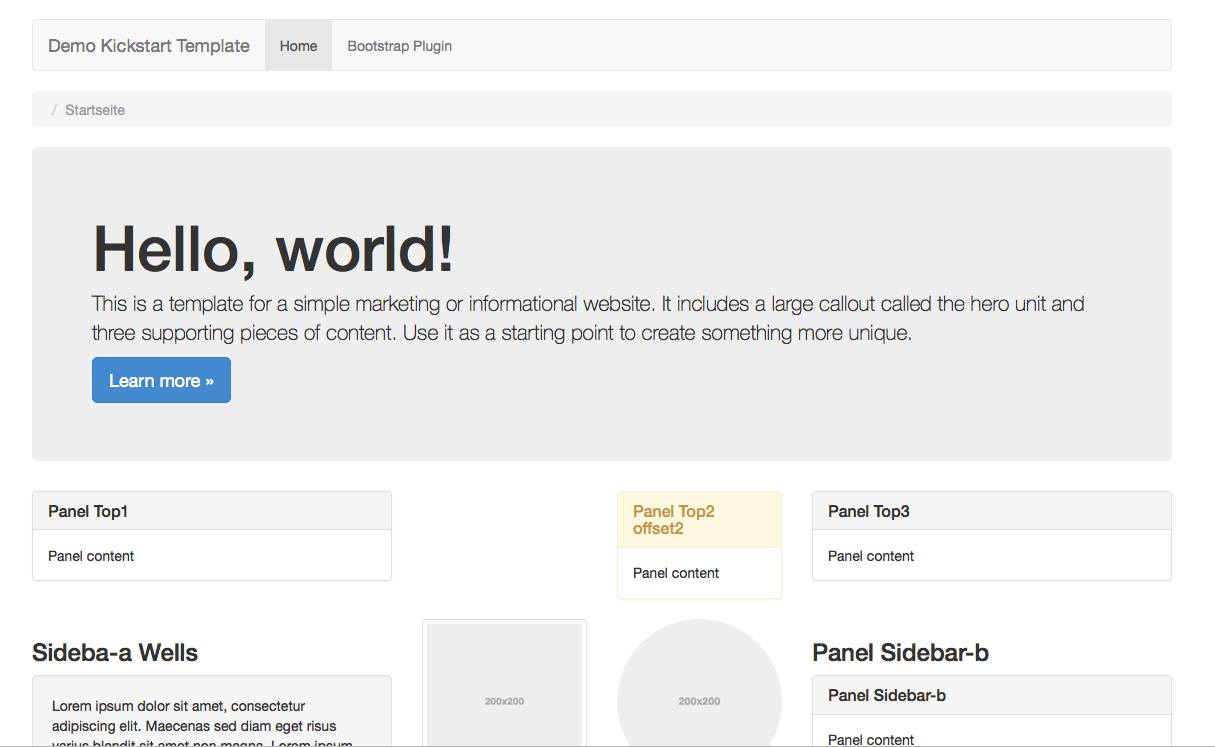
Task: Open the Bootstrap Plugin menu item
Action: [399, 46]
